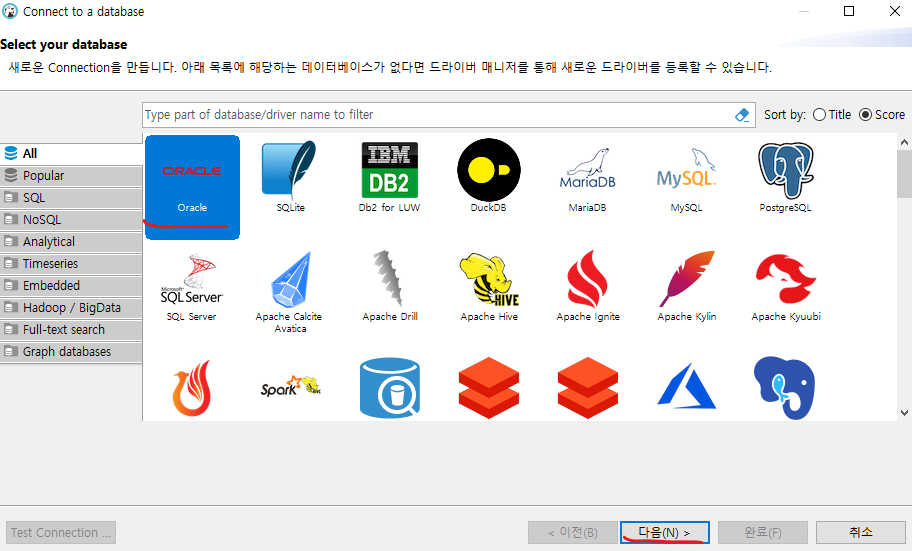Click the driver list scrollbar thumb
912x551 pixels.
pyautogui.click(x=904, y=175)
